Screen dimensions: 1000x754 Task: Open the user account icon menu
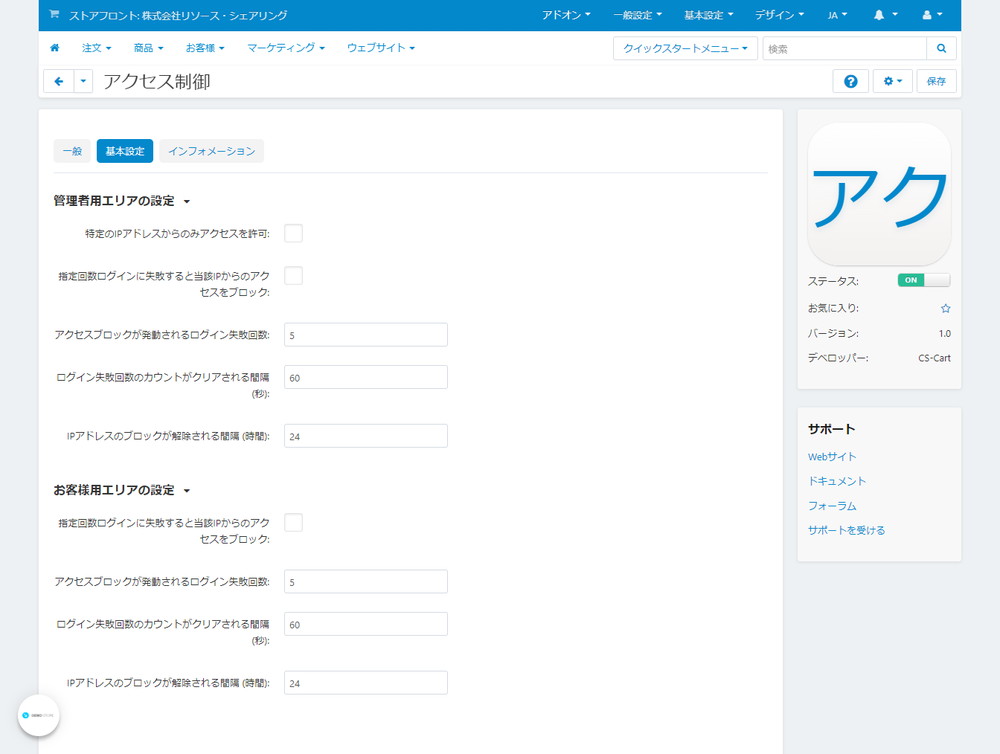[x=932, y=15]
